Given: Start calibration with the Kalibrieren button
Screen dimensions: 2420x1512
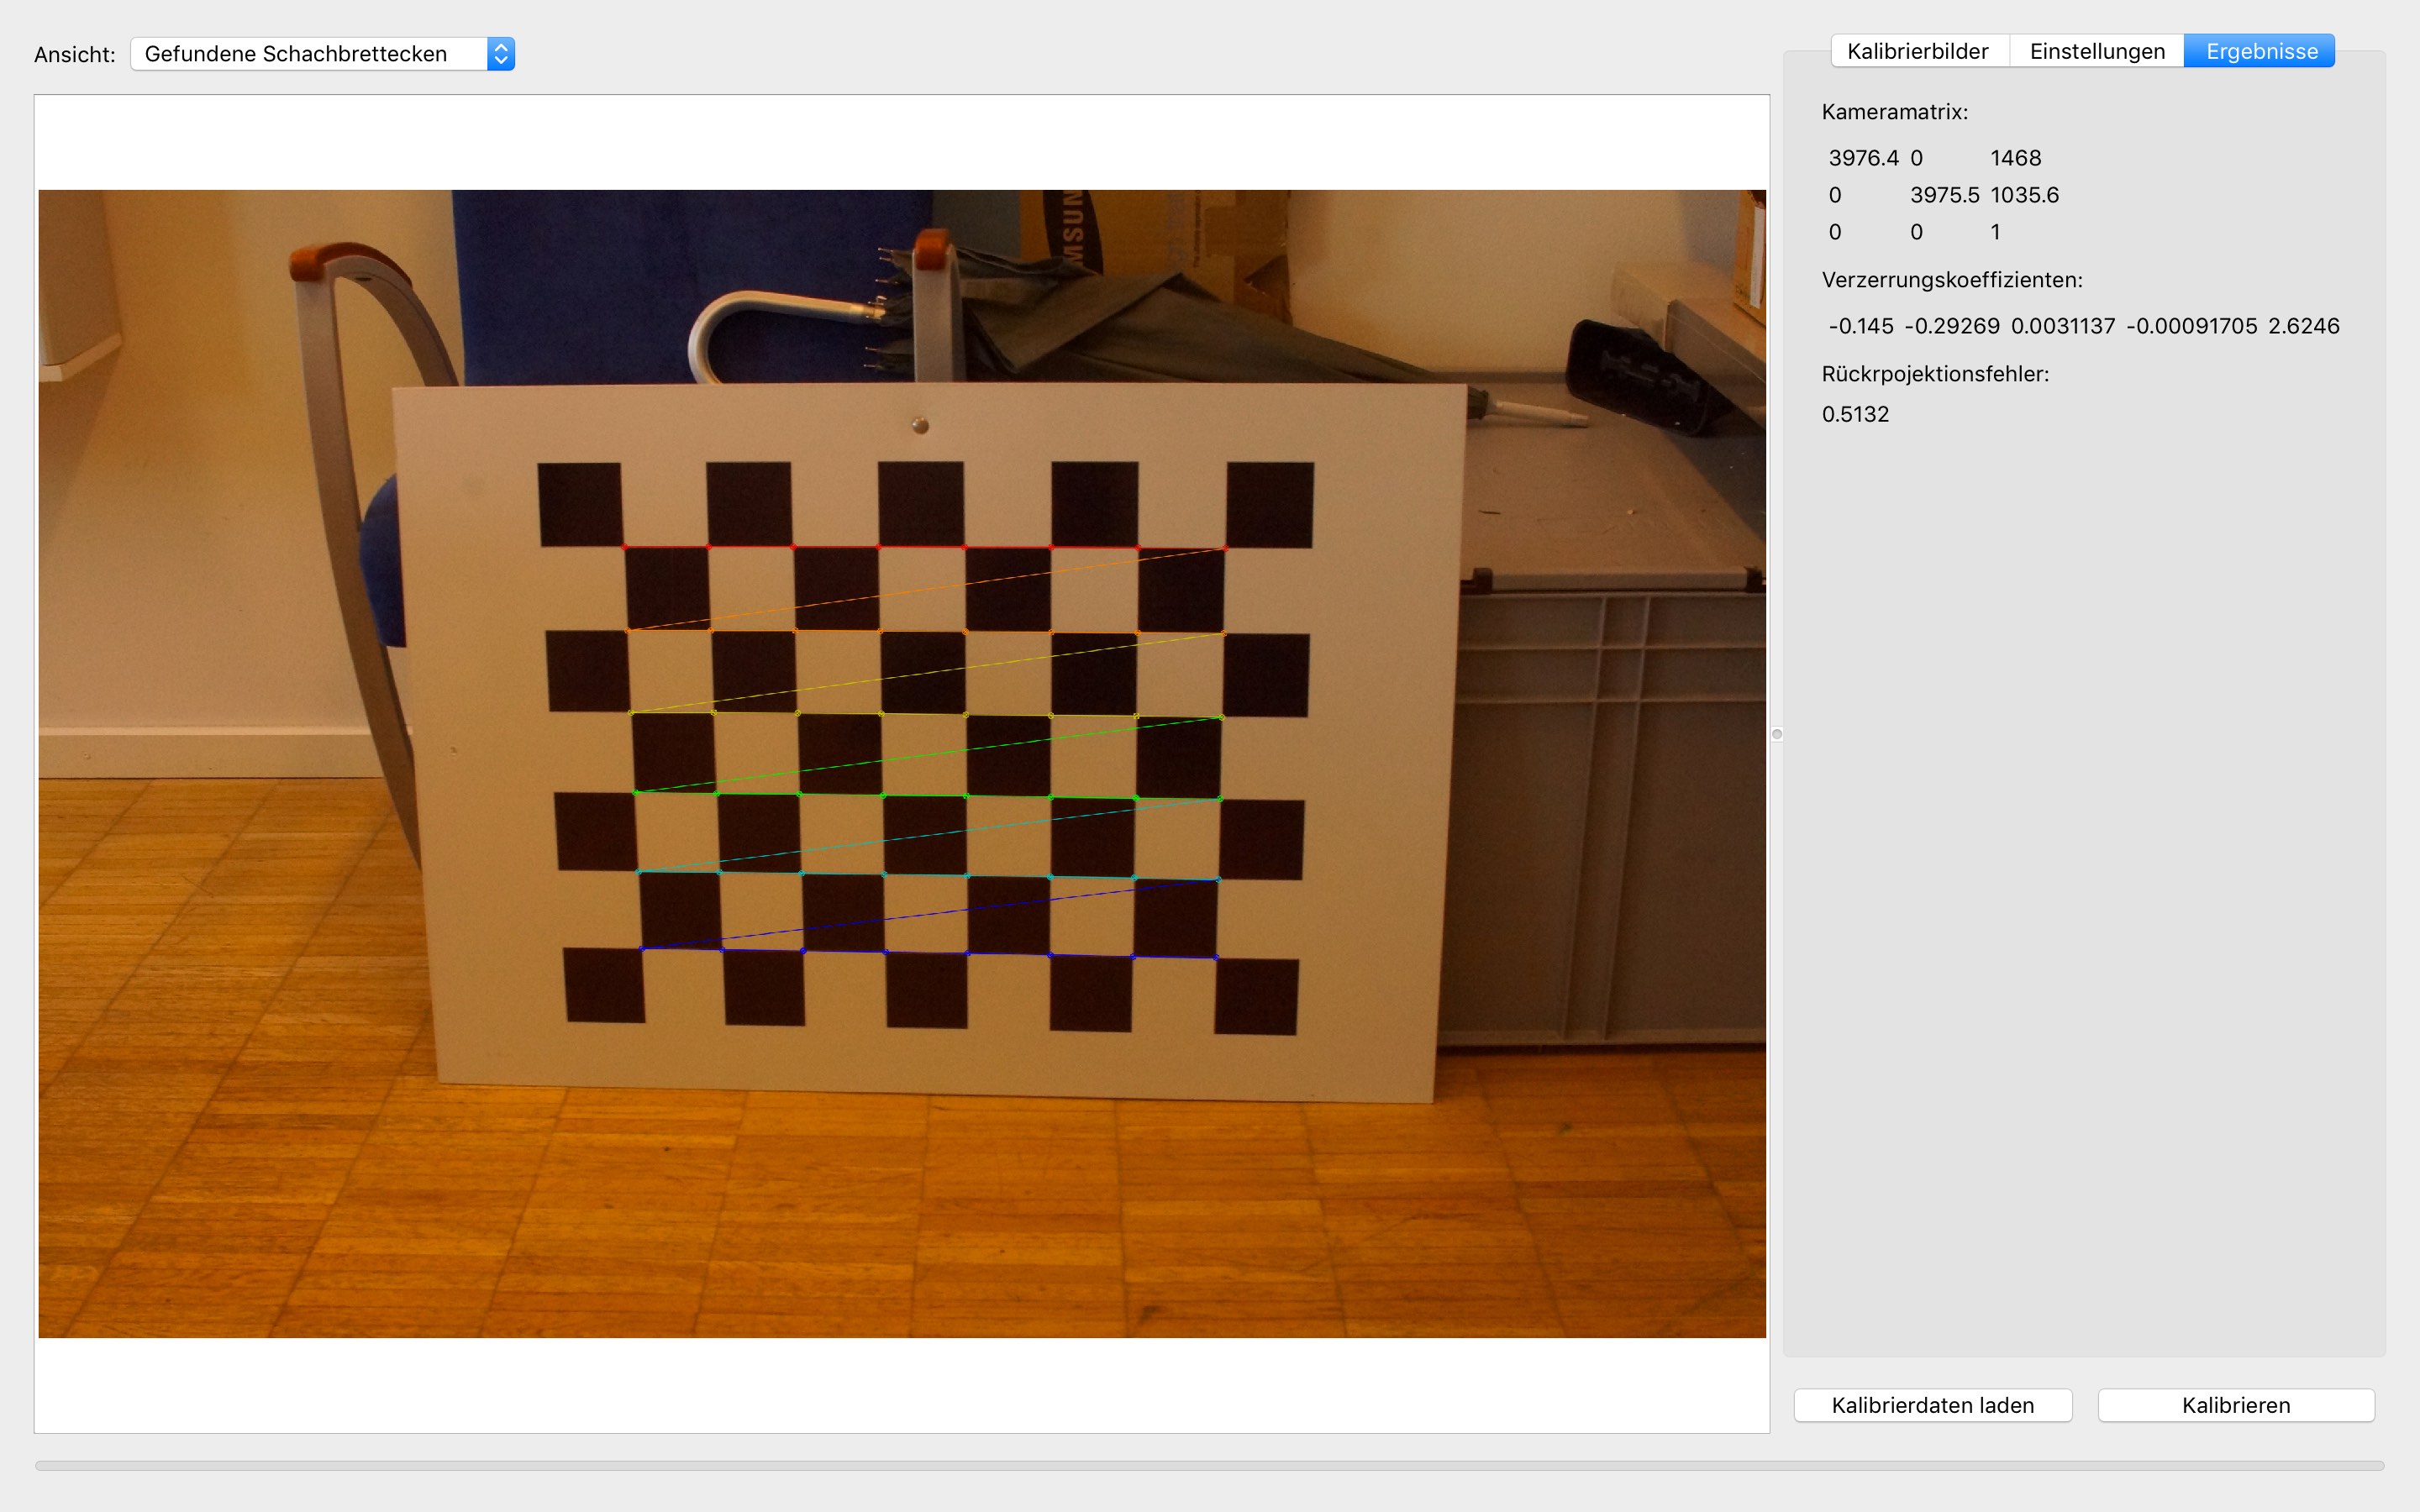Looking at the screenshot, I should 2235,1405.
